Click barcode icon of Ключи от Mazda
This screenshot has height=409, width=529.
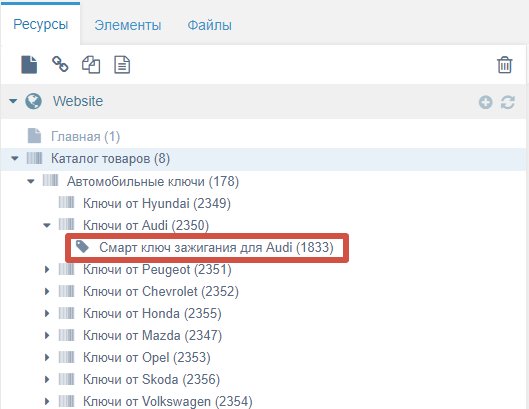point(66,335)
